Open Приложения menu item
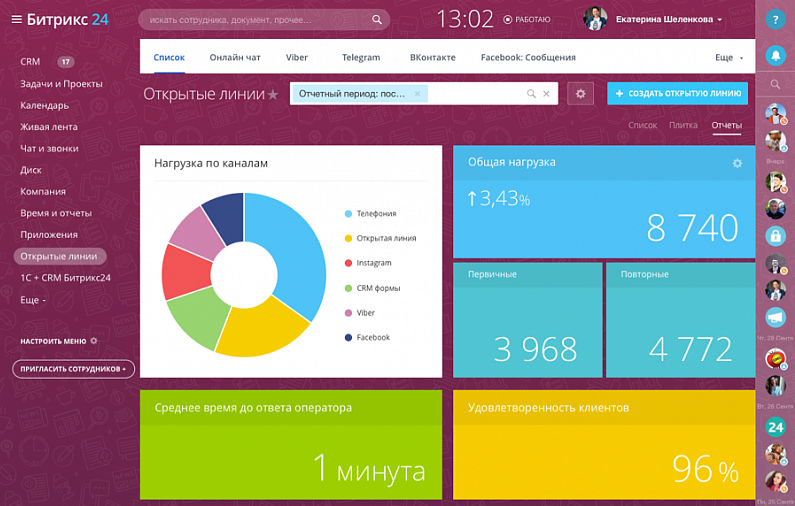 pos(49,235)
